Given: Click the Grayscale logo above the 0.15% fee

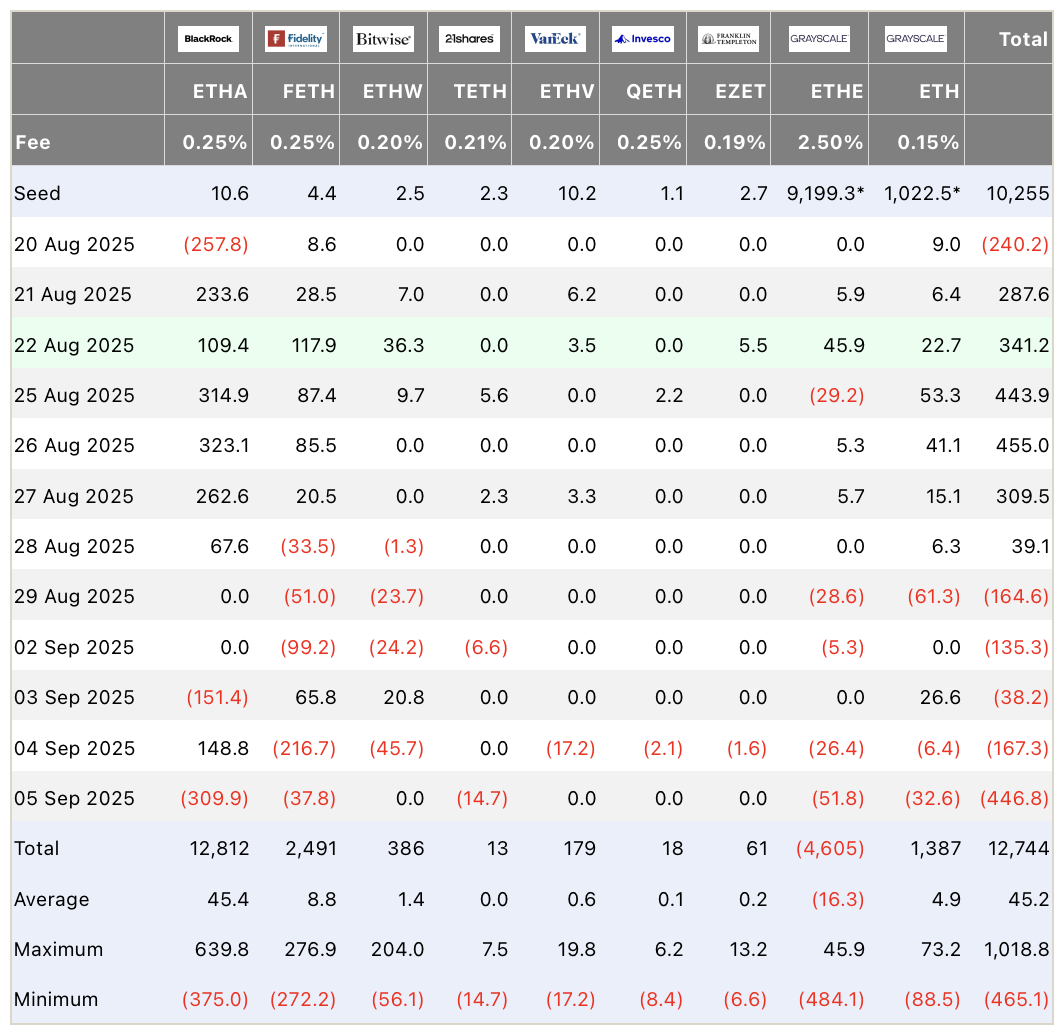Looking at the screenshot, I should point(916,39).
